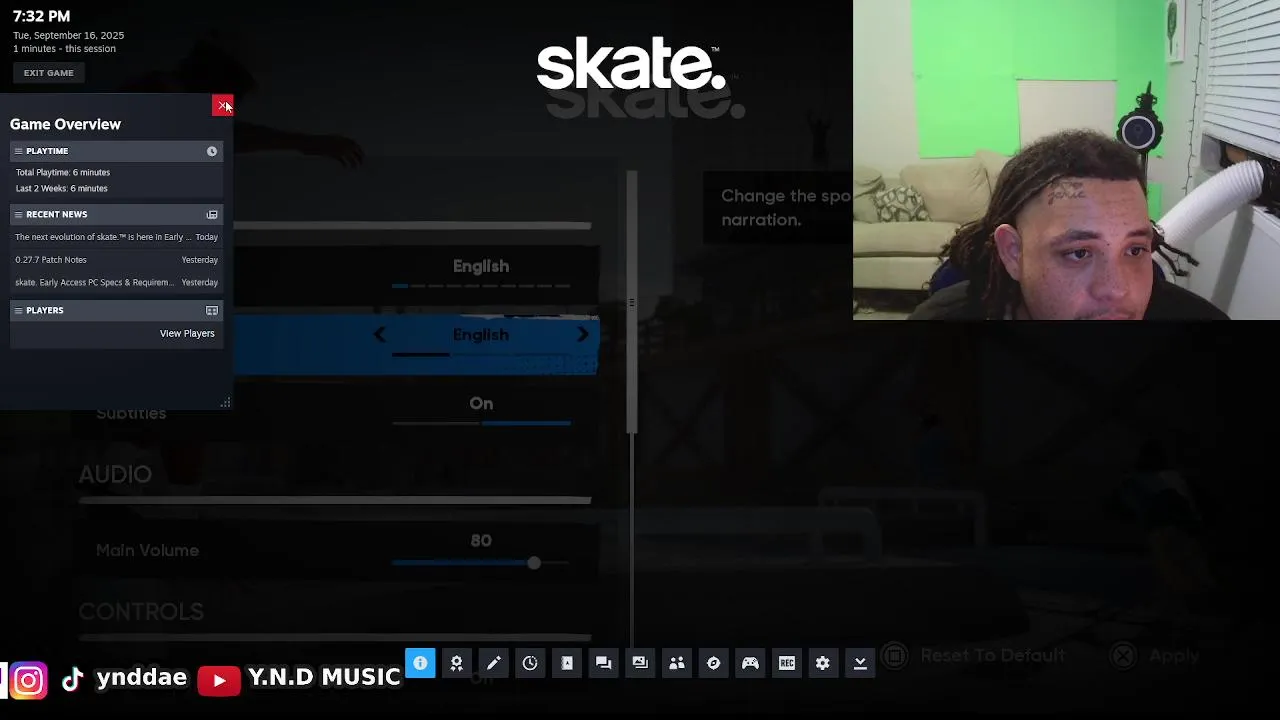
Task: Open the Notes pencil icon in overlay toolbar
Action: coord(493,663)
